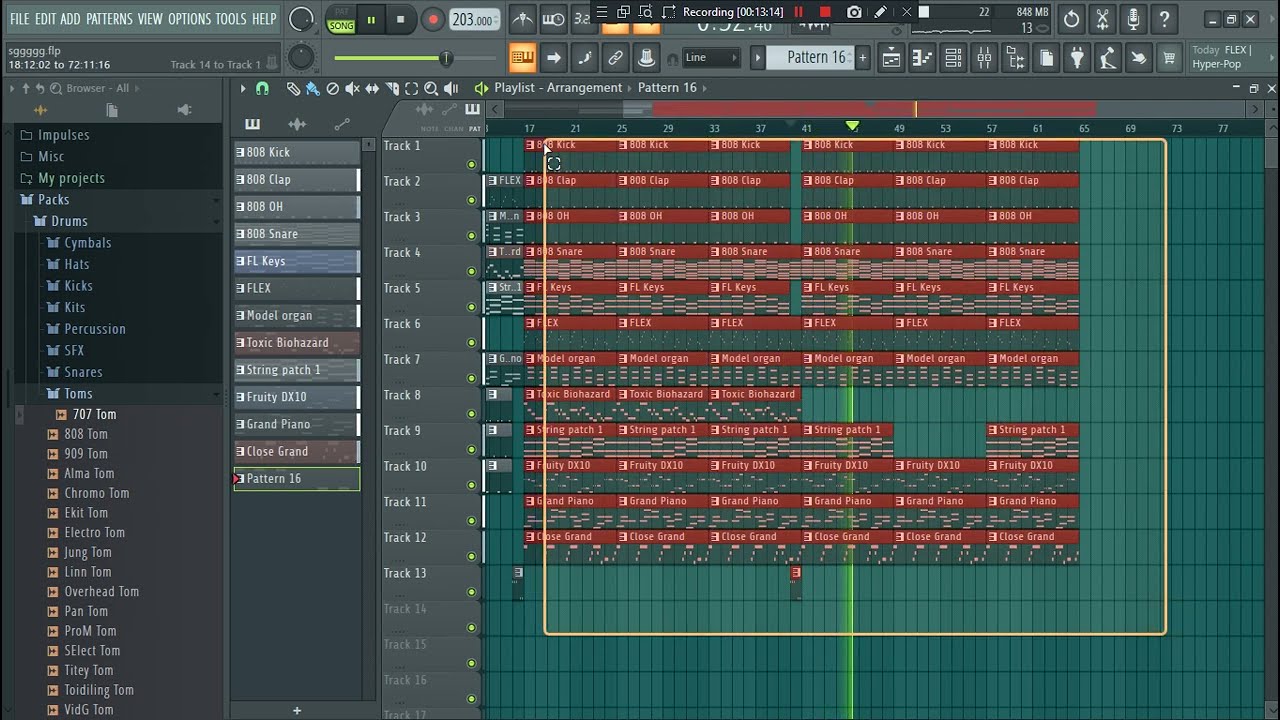Open the OPTIONS menu
Image resolution: width=1280 pixels, height=720 pixels.
click(189, 19)
